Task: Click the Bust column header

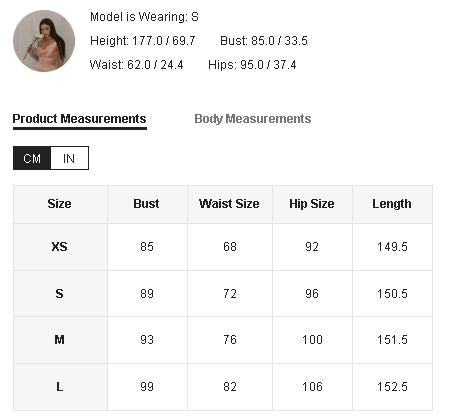Action: (x=147, y=204)
